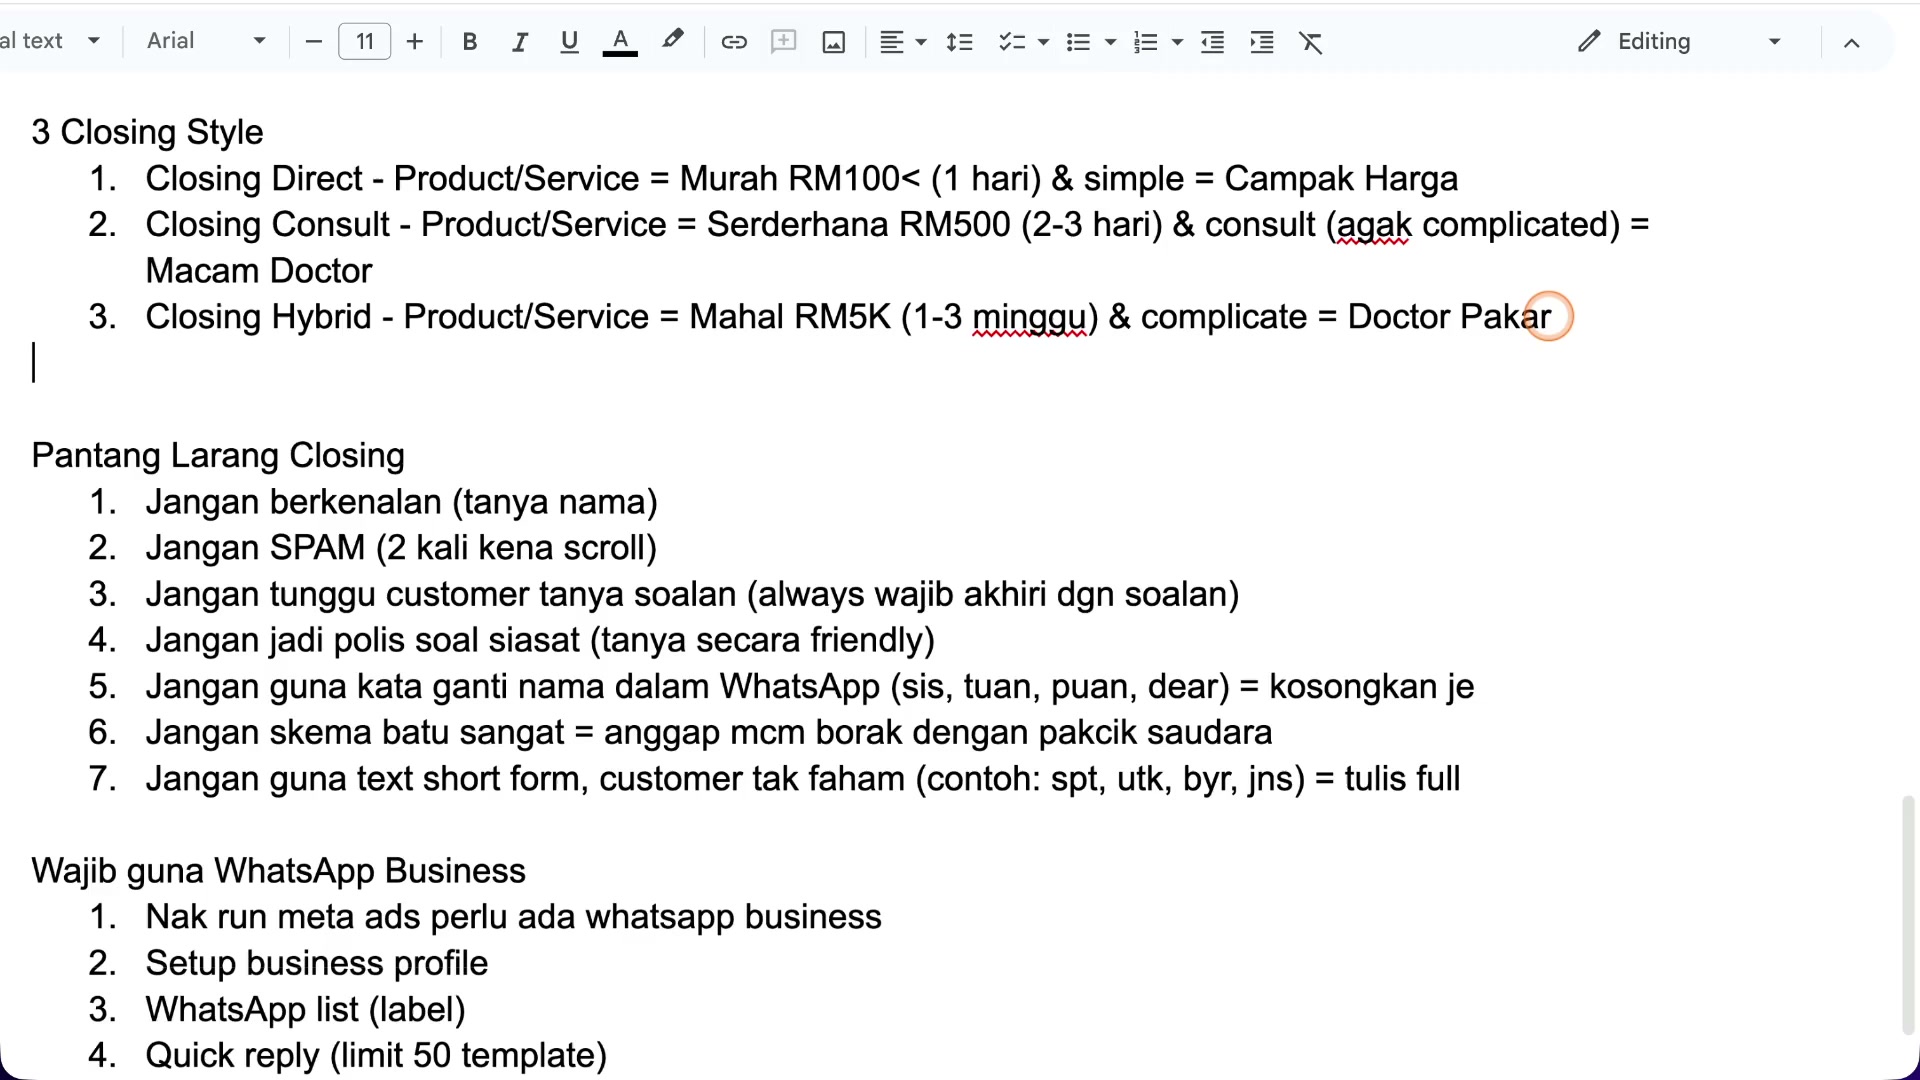The height and width of the screenshot is (1080, 1920).
Task: Open the paragraph style dropdown
Action: (52, 41)
